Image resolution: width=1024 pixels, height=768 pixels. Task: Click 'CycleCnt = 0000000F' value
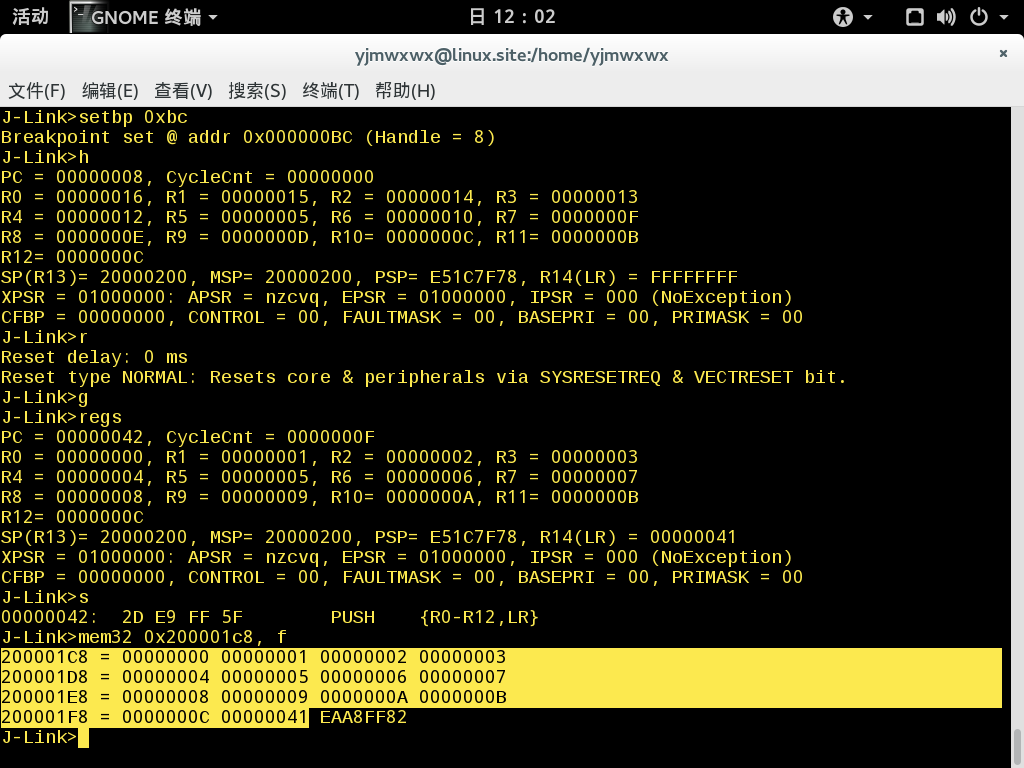(x=270, y=437)
